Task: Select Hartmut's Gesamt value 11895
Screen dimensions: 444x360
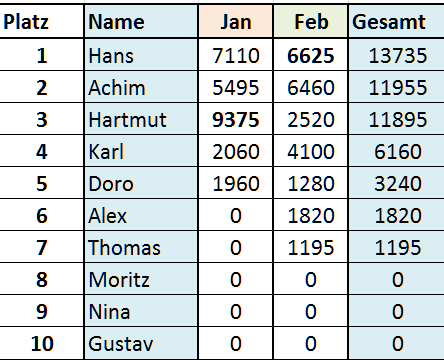Action: [x=397, y=119]
